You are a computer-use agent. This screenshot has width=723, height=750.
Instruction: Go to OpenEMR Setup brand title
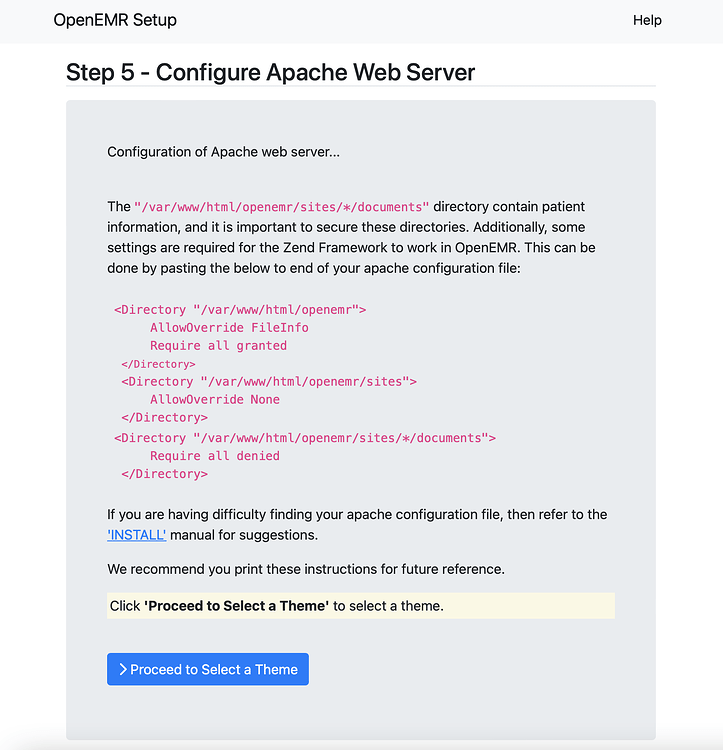click(x=115, y=20)
